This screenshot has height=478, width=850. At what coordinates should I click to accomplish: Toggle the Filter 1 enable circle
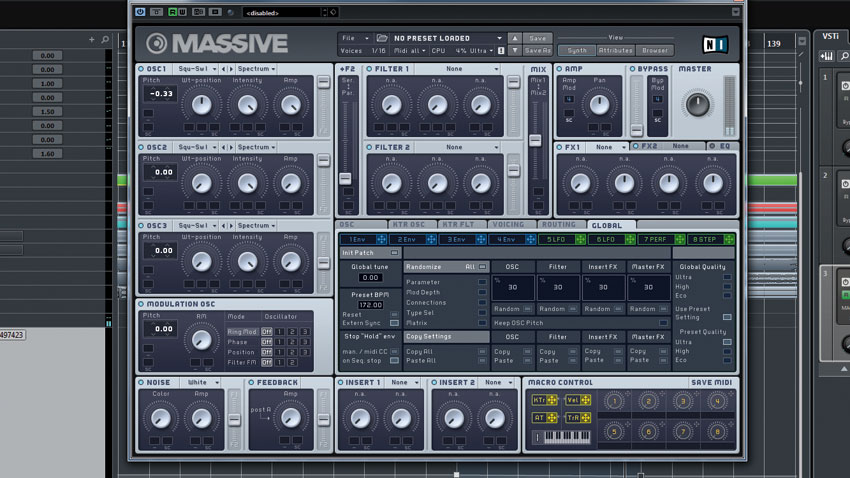(x=369, y=69)
